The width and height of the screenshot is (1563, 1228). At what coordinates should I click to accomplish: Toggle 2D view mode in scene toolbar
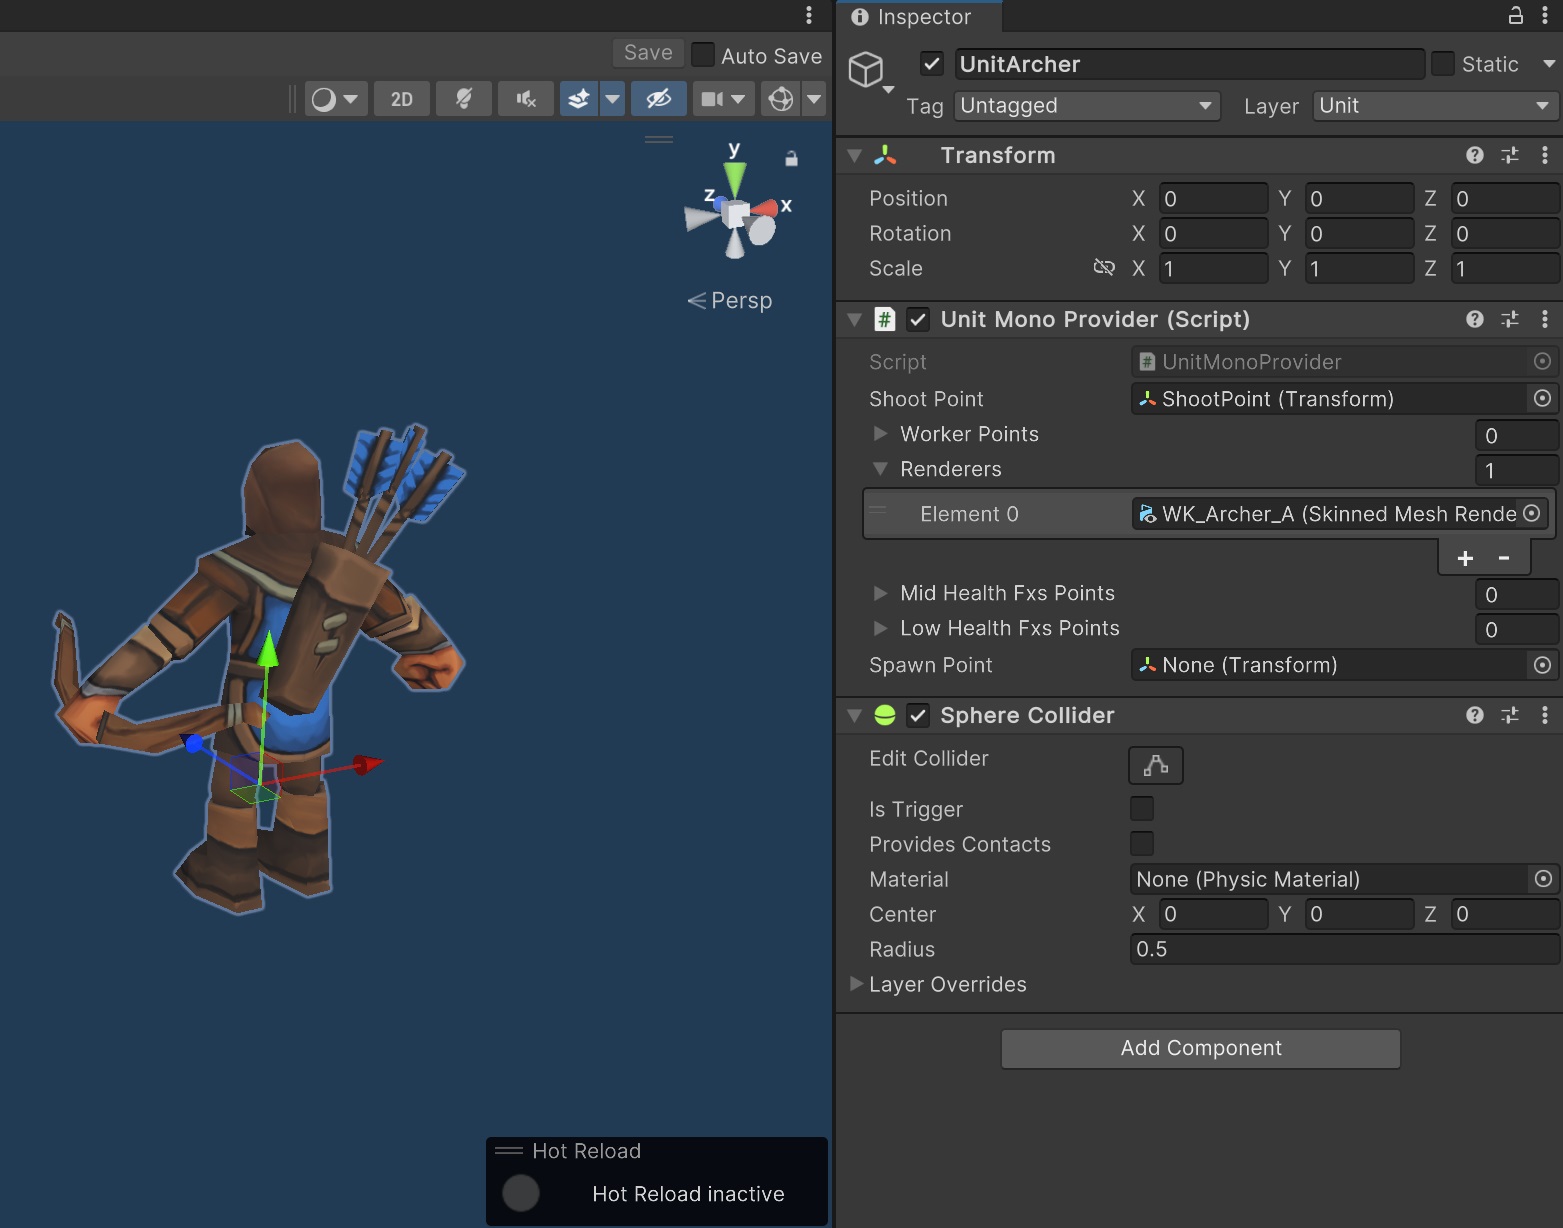click(x=401, y=99)
